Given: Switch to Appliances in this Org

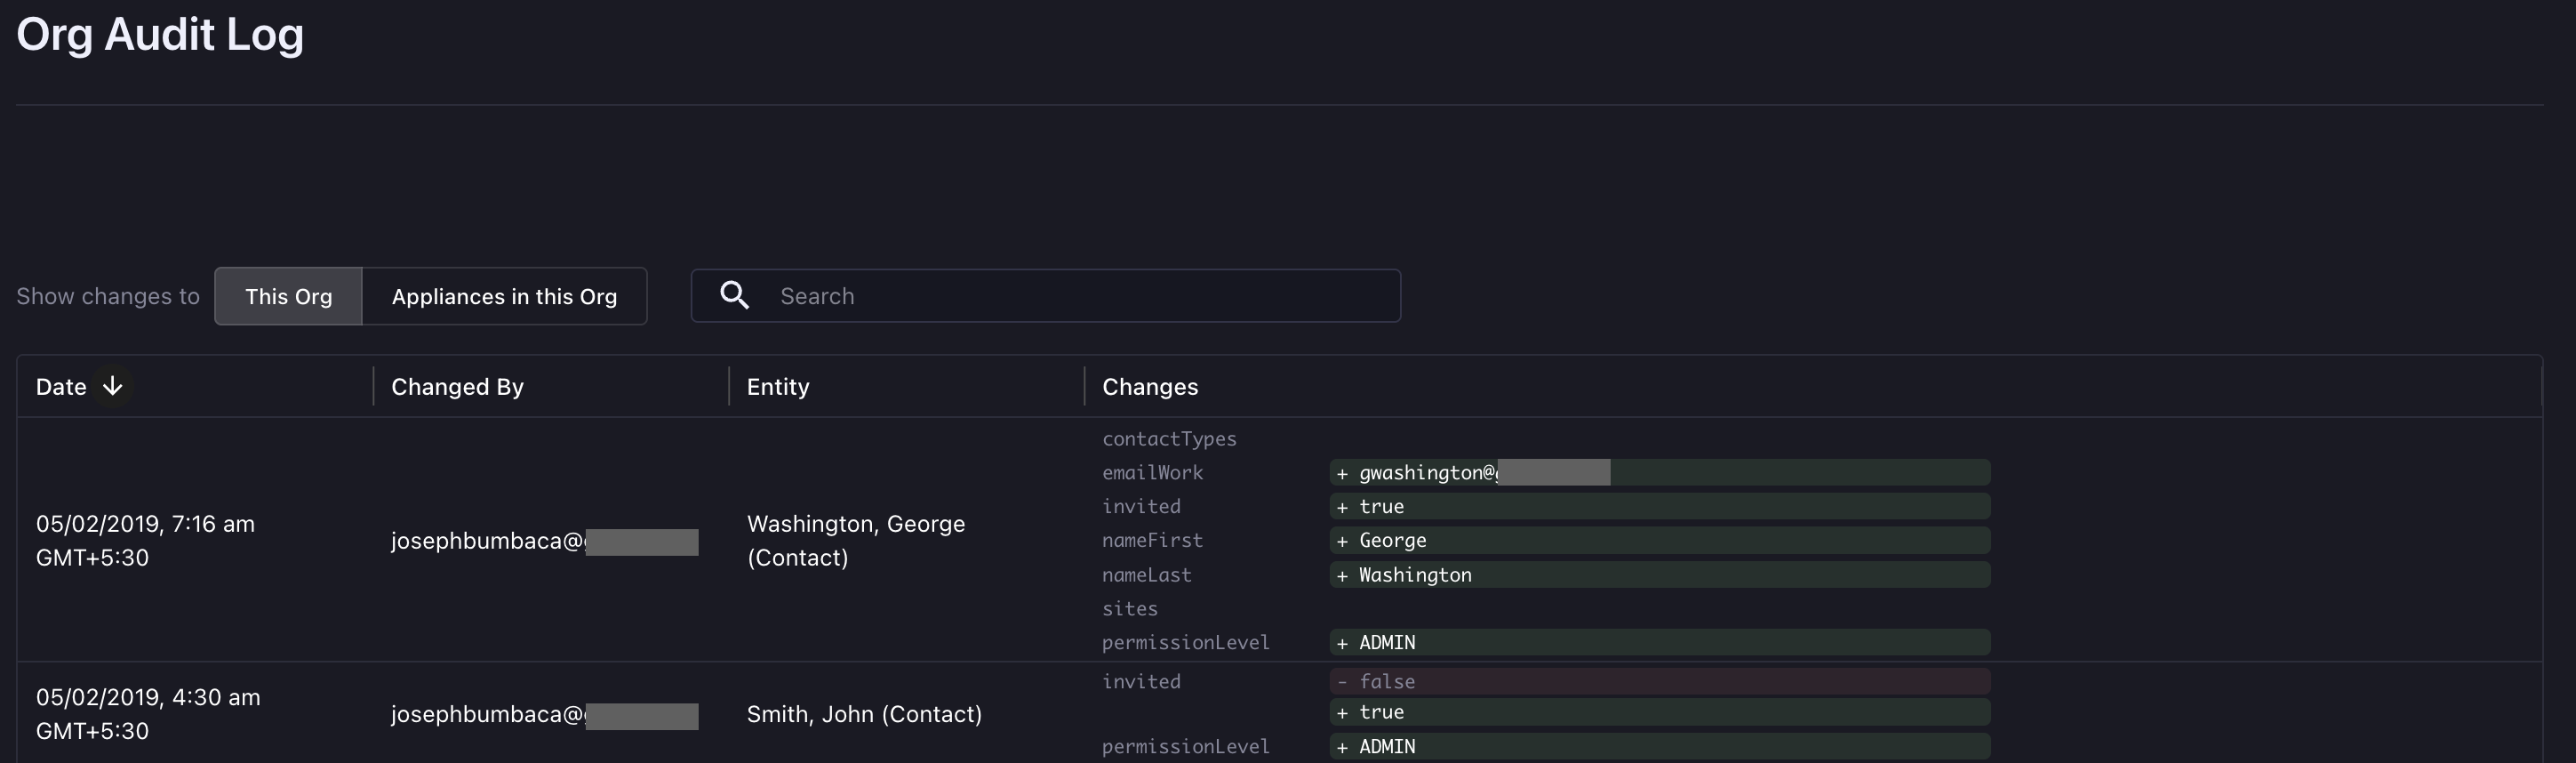Looking at the screenshot, I should [x=504, y=296].
